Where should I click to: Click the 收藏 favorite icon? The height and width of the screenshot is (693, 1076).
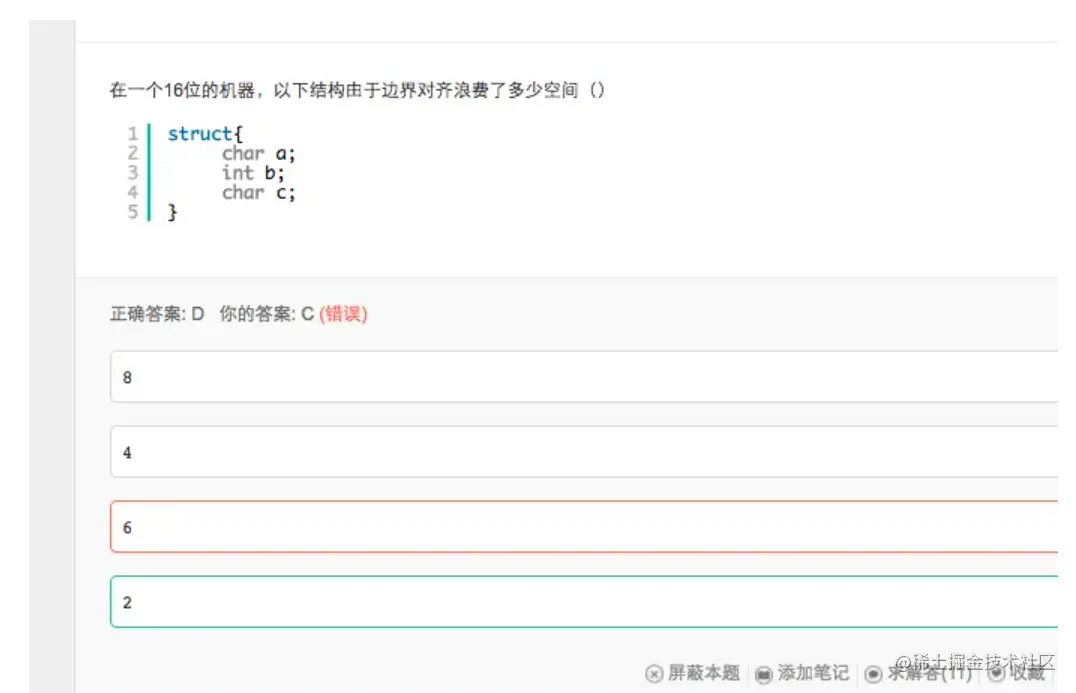pos(996,674)
